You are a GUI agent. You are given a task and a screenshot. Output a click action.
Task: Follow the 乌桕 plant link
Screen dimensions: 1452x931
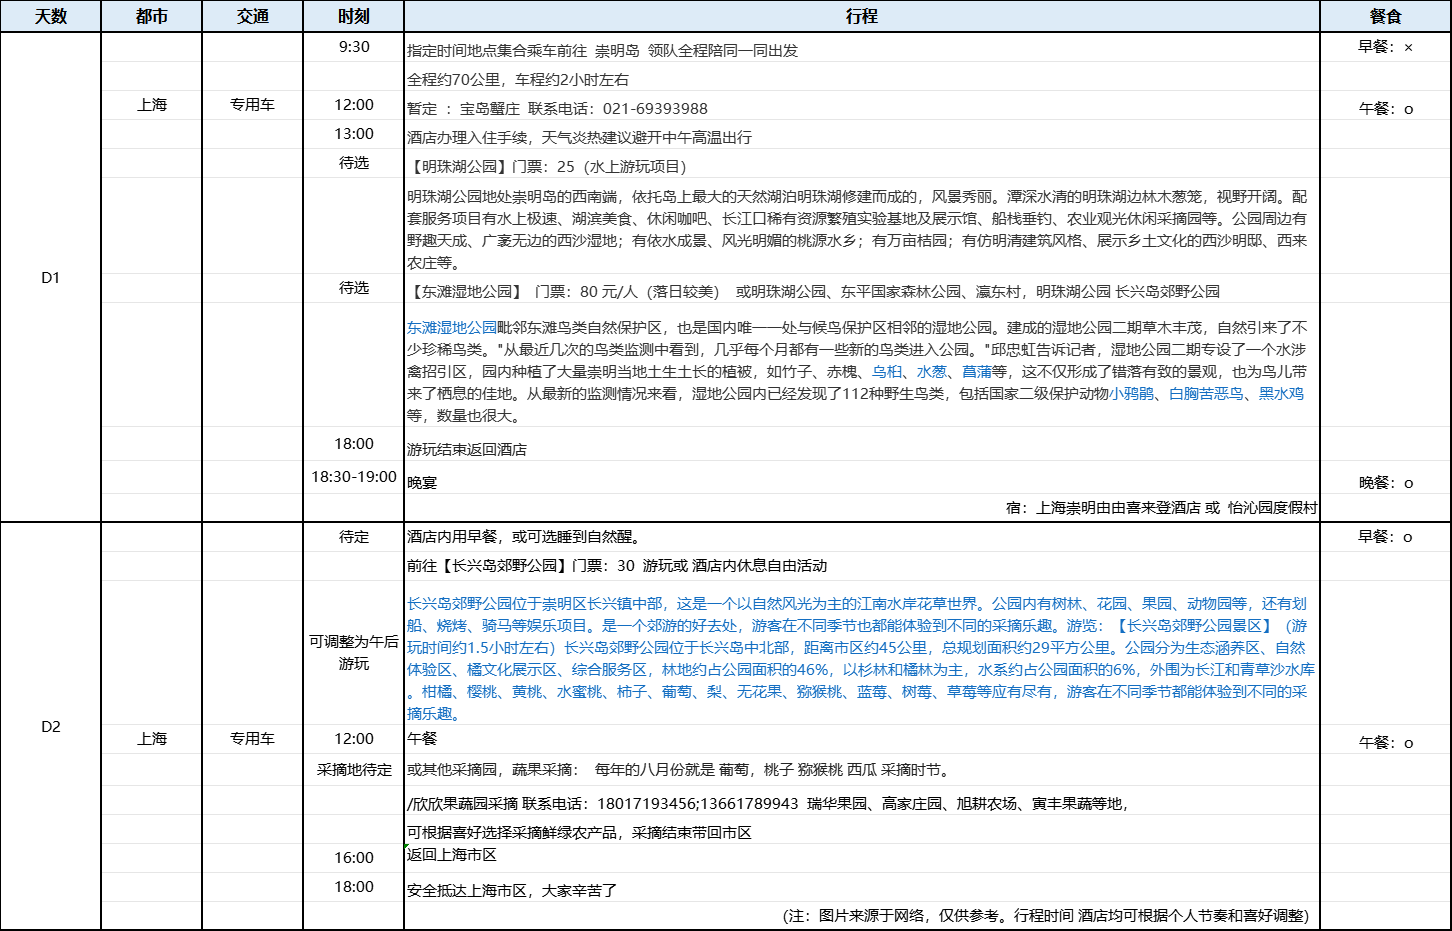(x=886, y=372)
